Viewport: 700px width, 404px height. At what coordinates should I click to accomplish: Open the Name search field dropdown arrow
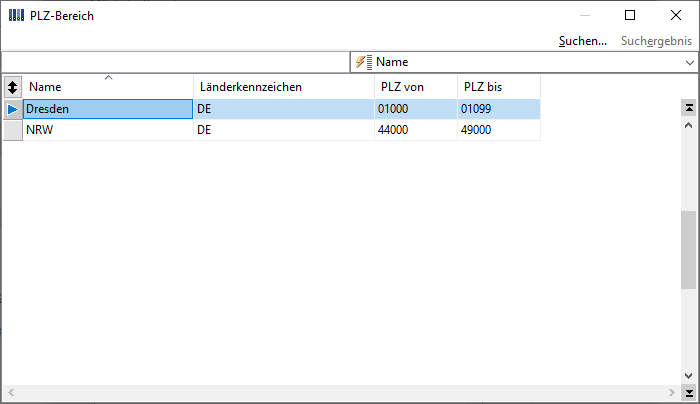(689, 62)
